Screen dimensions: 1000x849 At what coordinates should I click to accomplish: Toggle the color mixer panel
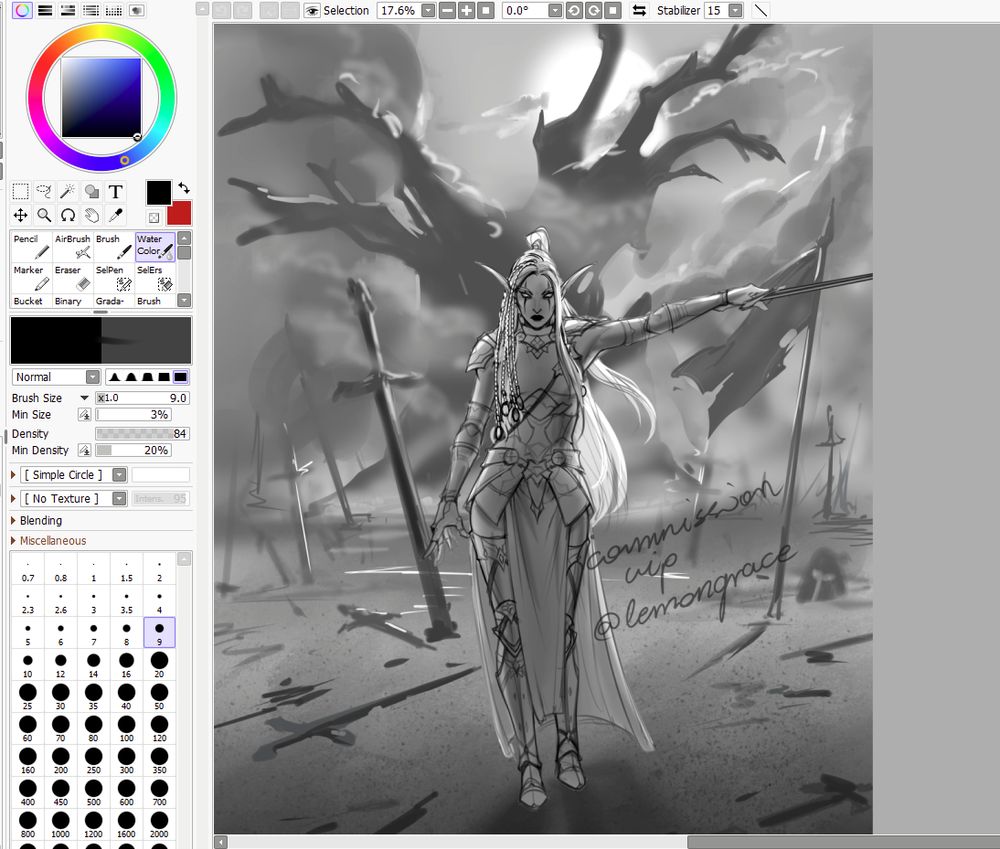point(91,10)
